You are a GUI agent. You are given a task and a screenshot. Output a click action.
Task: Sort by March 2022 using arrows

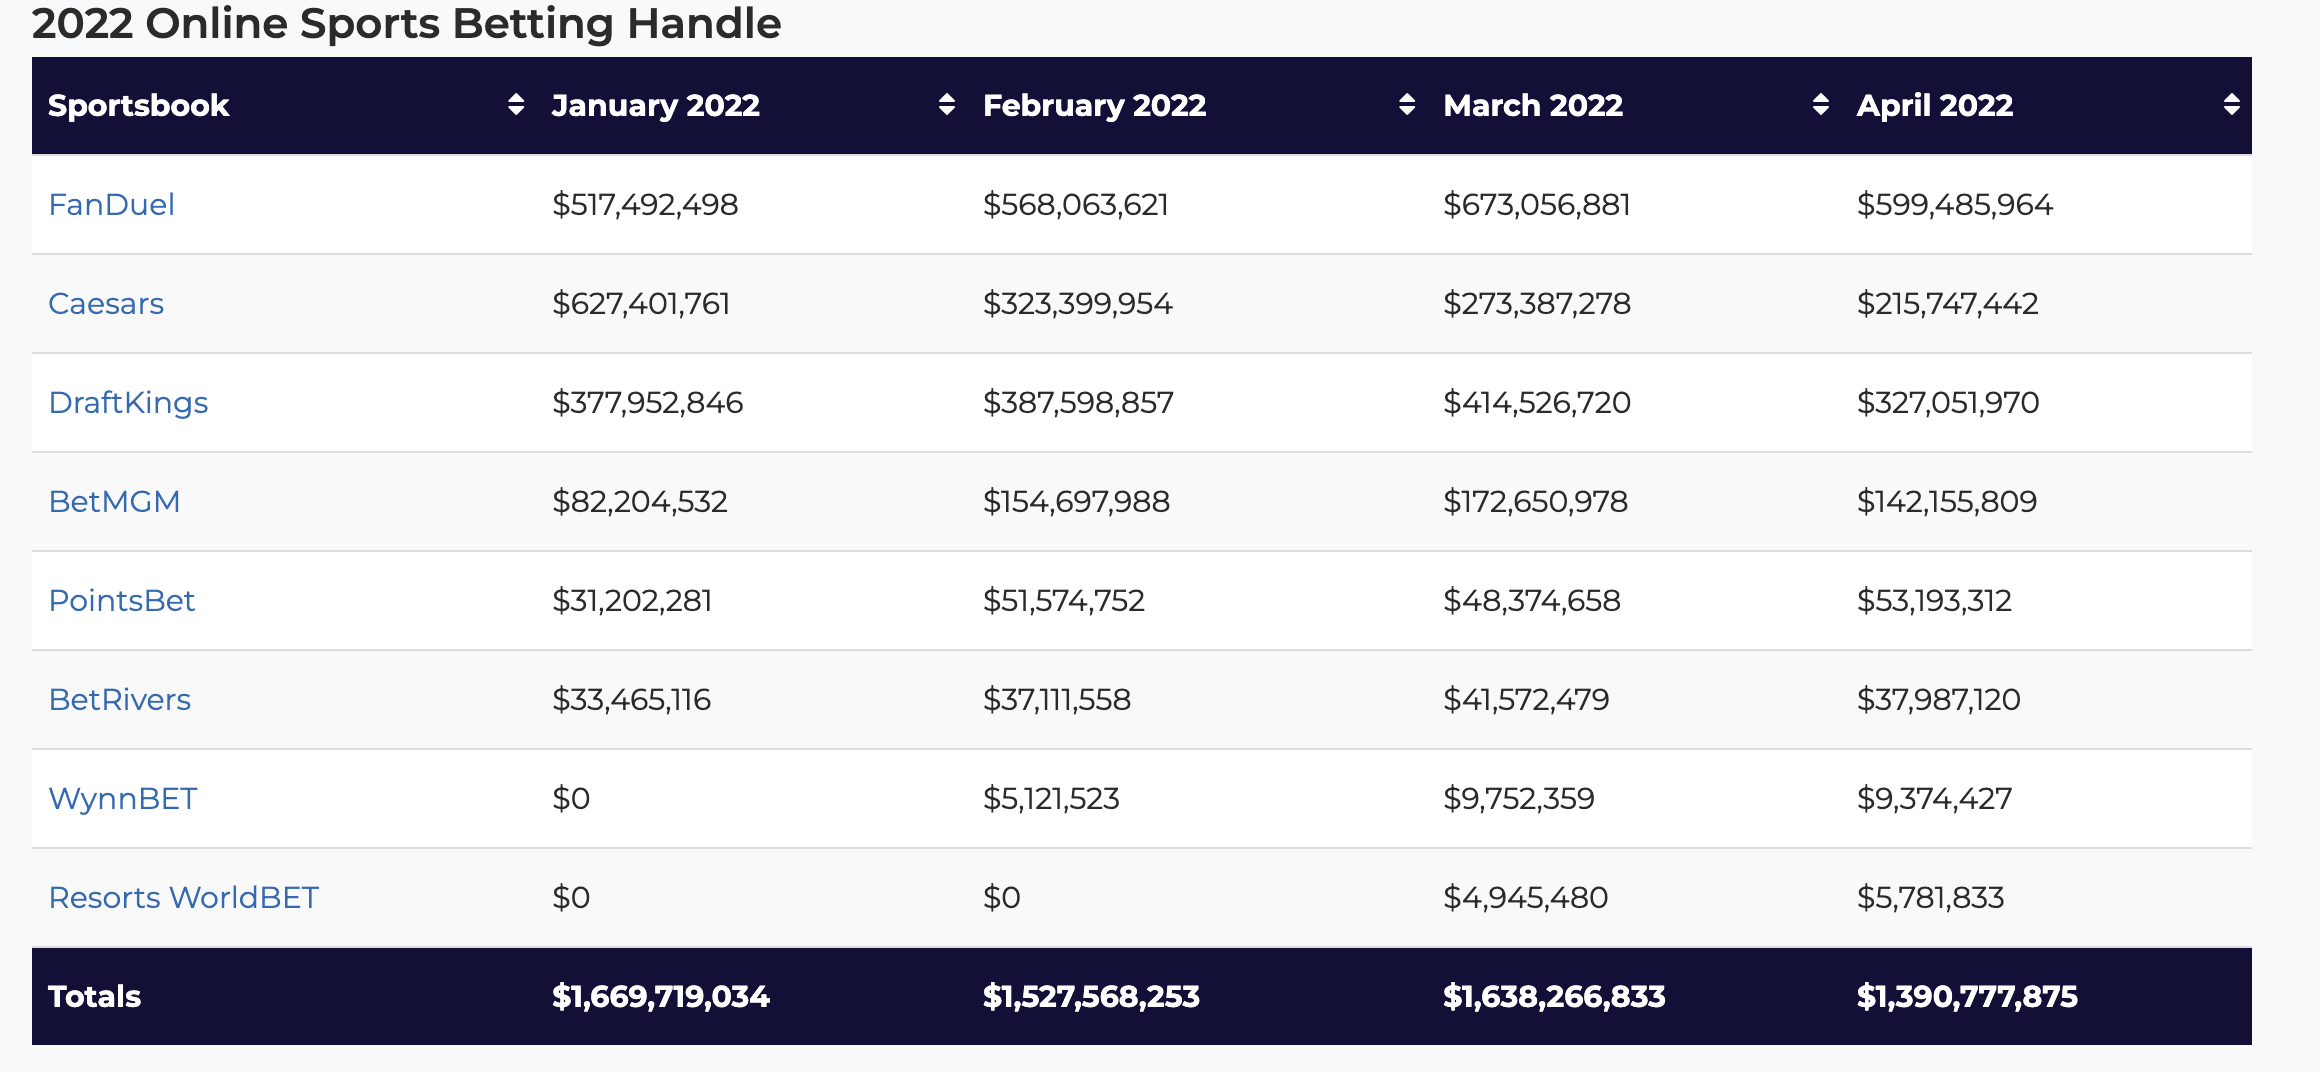(1820, 105)
